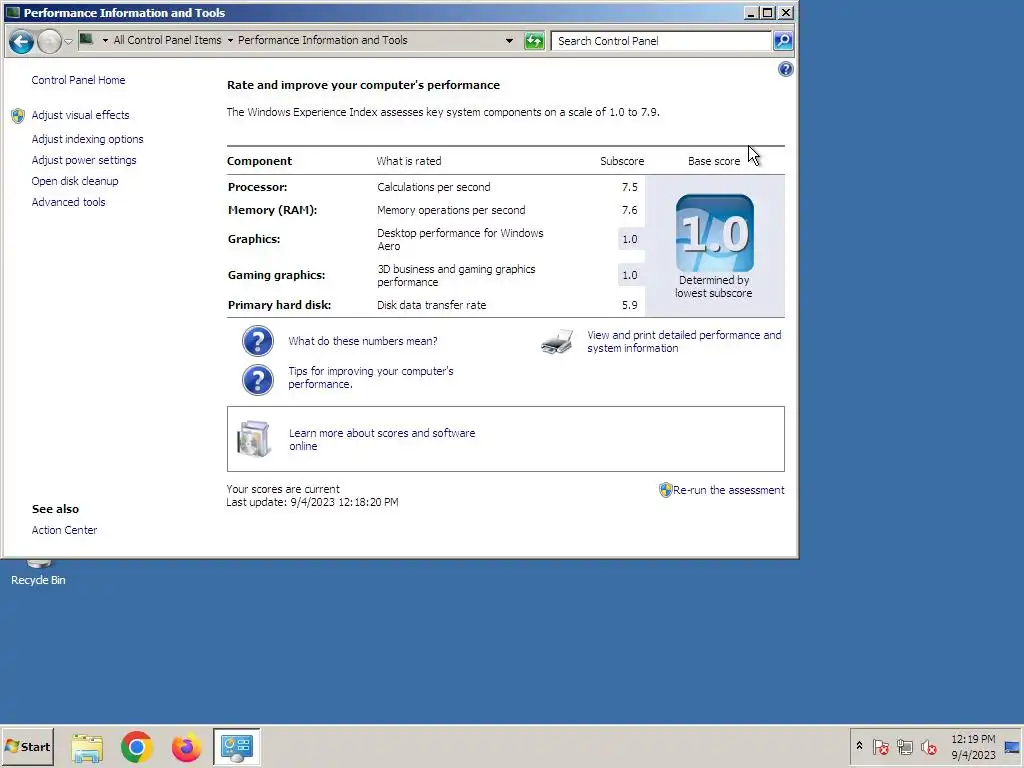This screenshot has height=768, width=1024.
Task: Click the 1.0 base score badge
Action: 714,233
